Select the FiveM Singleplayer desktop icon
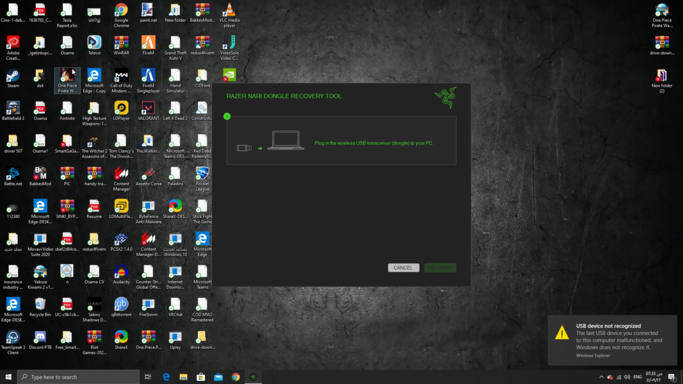The height and width of the screenshot is (384, 683). pyautogui.click(x=148, y=81)
